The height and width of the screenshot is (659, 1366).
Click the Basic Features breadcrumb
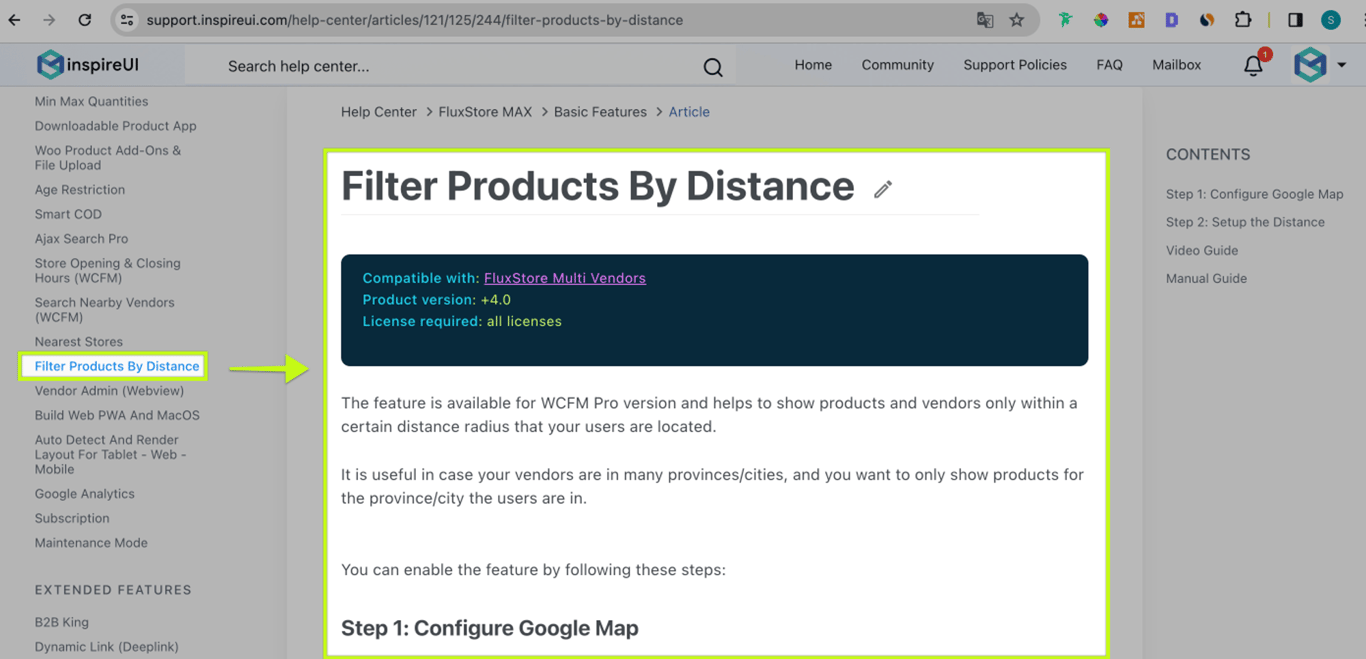600,112
